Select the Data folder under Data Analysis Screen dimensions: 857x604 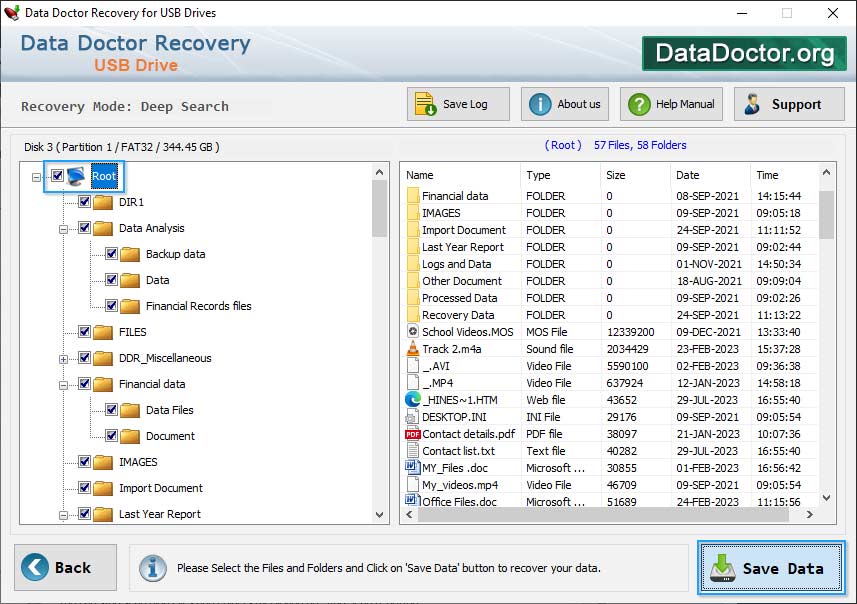[x=157, y=280]
